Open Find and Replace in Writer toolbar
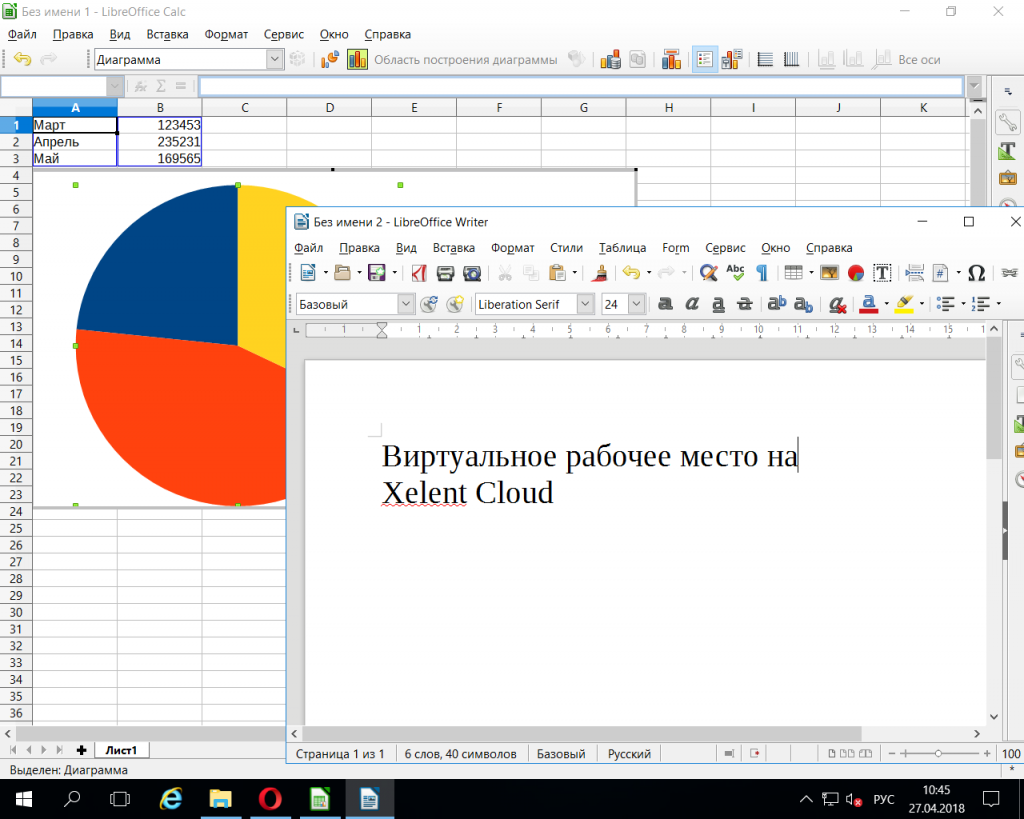 (709, 273)
